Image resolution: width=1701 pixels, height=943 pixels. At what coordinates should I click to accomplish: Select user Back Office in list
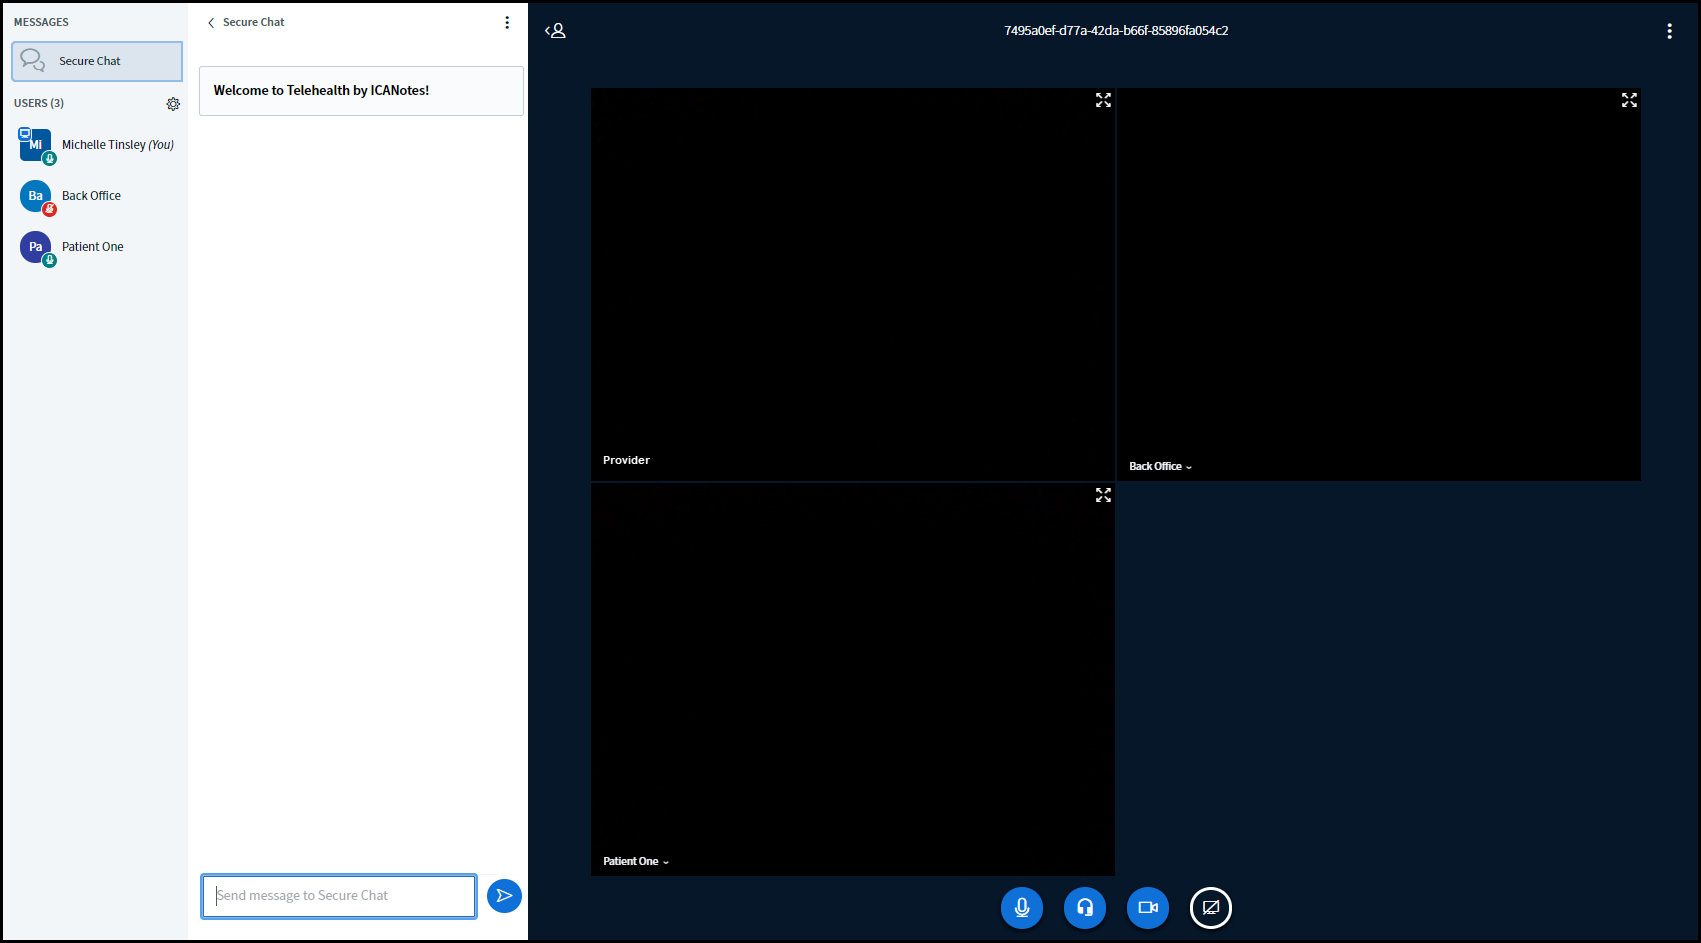(91, 196)
